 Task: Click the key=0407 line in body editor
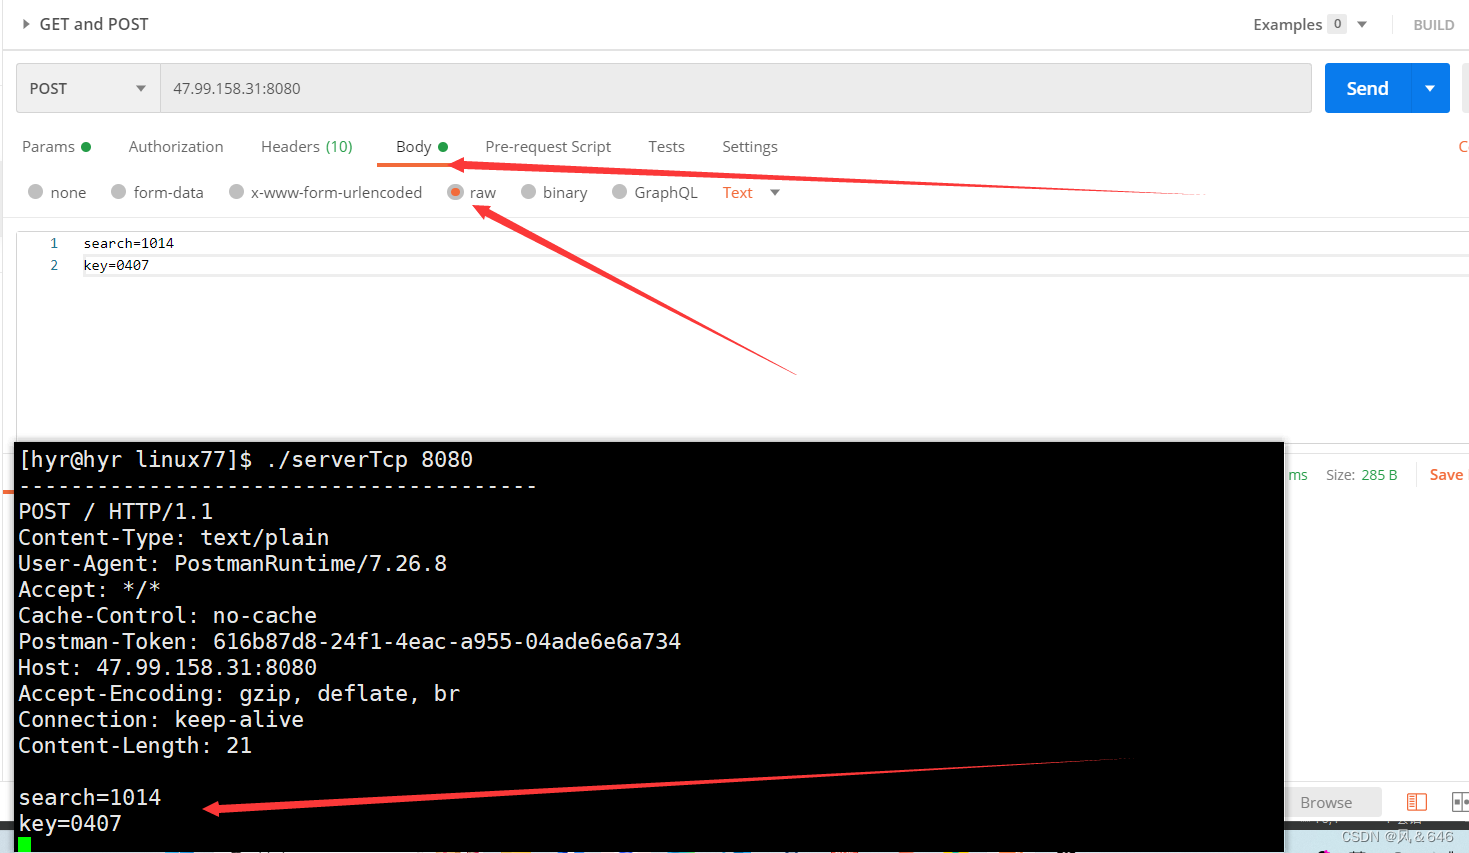(x=116, y=265)
